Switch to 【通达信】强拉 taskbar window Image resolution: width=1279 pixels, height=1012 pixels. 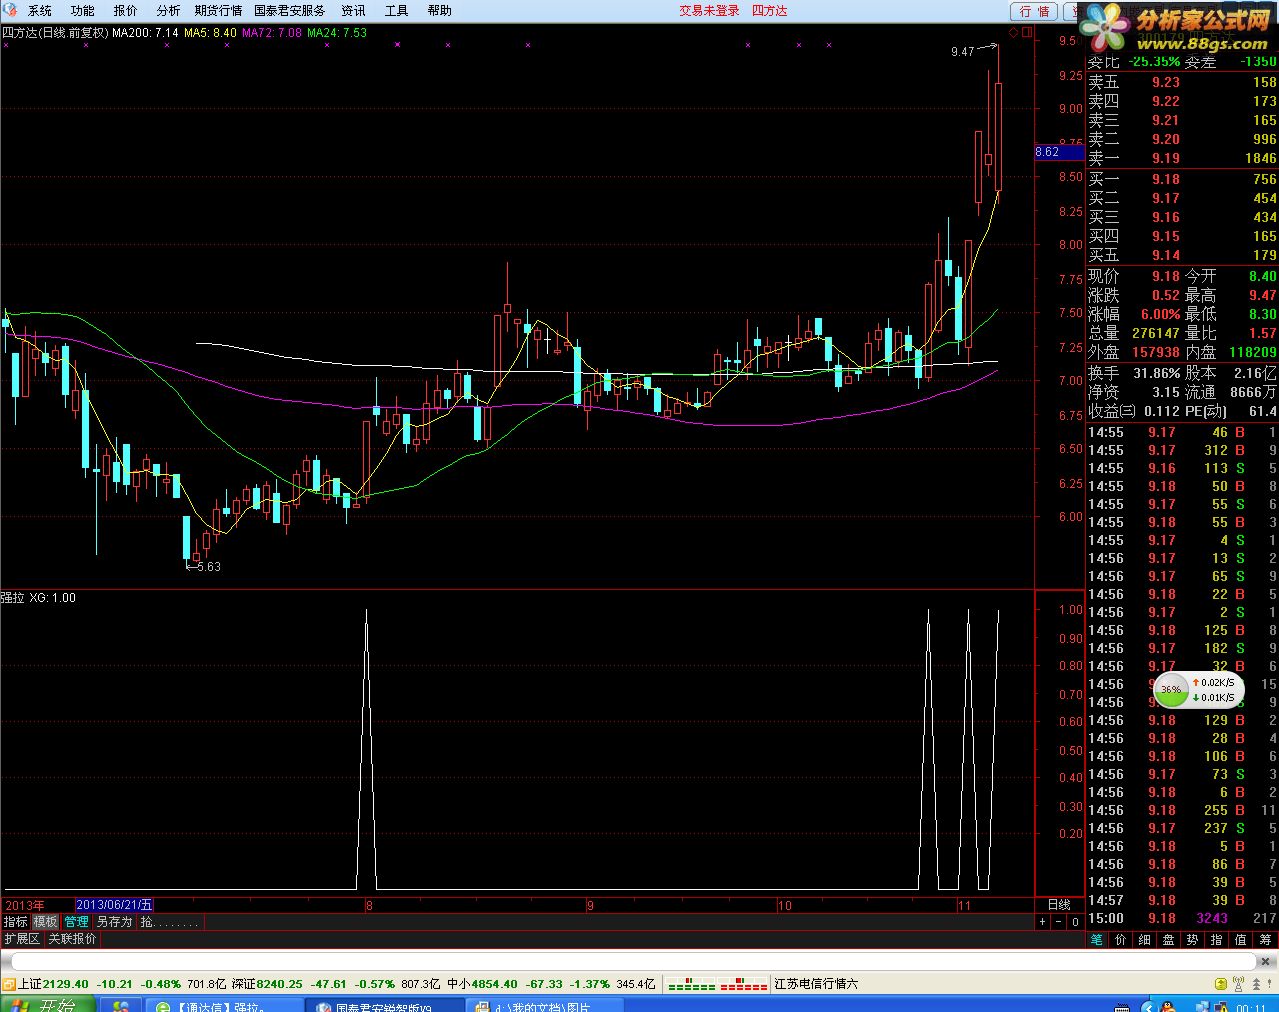pyautogui.click(x=222, y=1005)
